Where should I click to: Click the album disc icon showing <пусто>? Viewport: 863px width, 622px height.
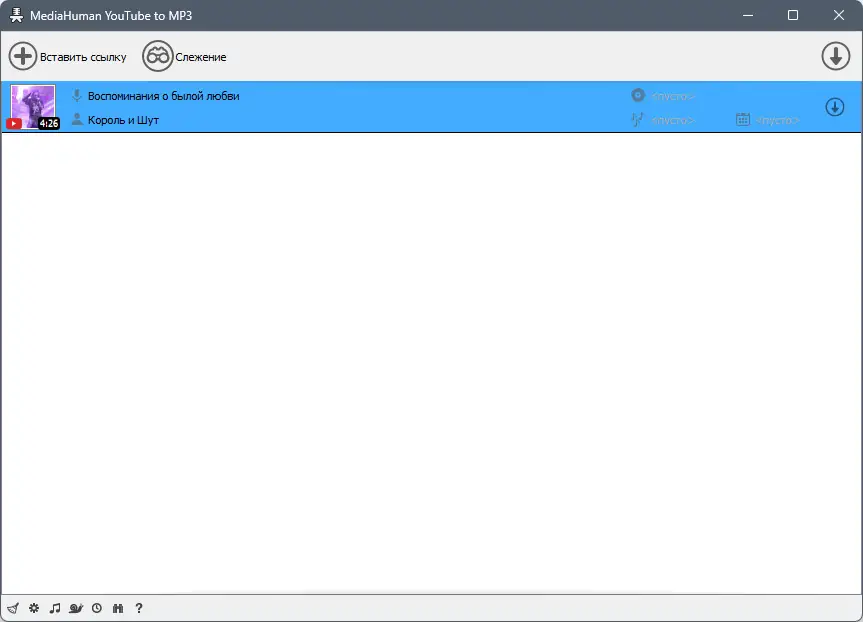tap(637, 96)
